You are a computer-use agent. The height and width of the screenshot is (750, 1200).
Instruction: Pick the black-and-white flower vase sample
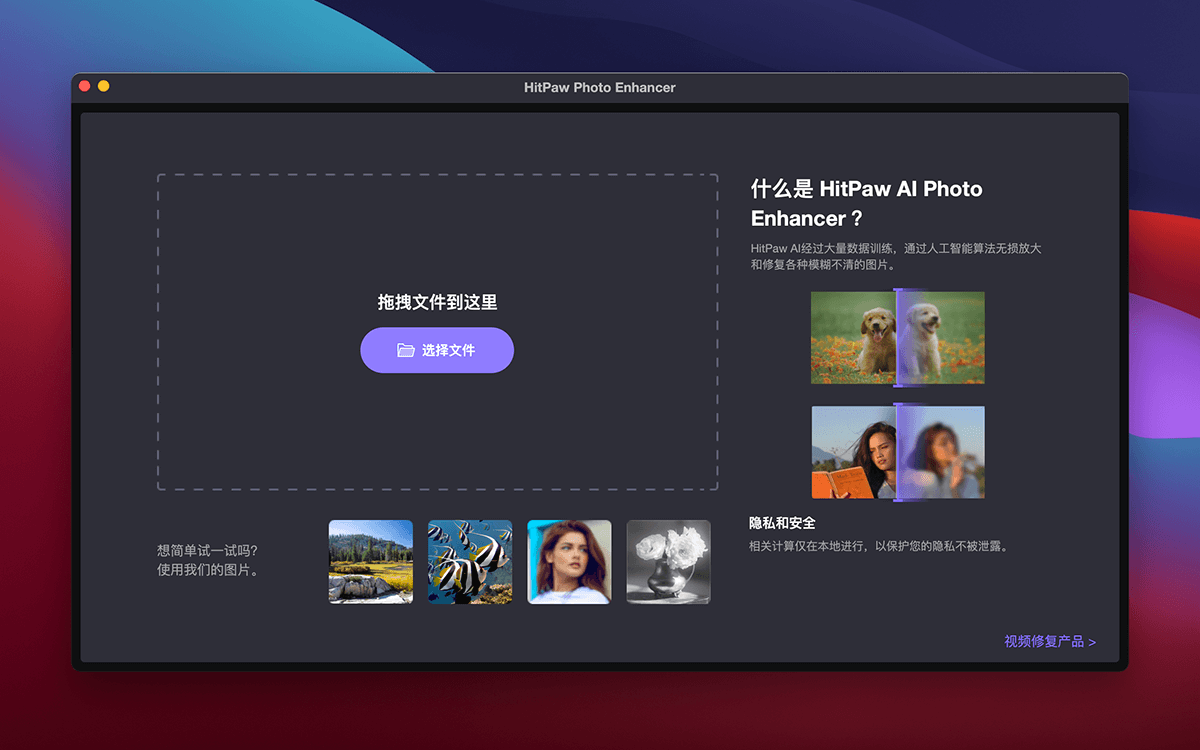coord(669,562)
